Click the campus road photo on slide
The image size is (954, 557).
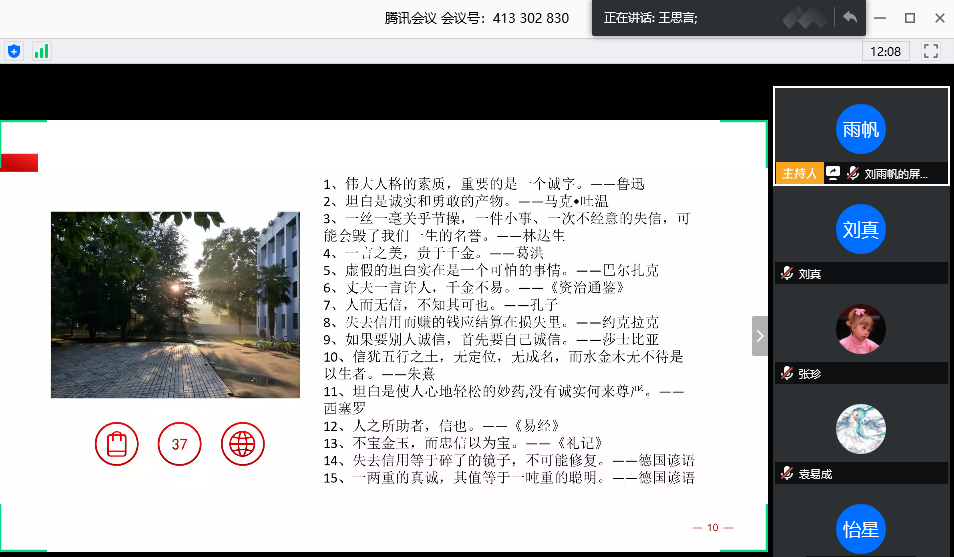pyautogui.click(x=175, y=304)
